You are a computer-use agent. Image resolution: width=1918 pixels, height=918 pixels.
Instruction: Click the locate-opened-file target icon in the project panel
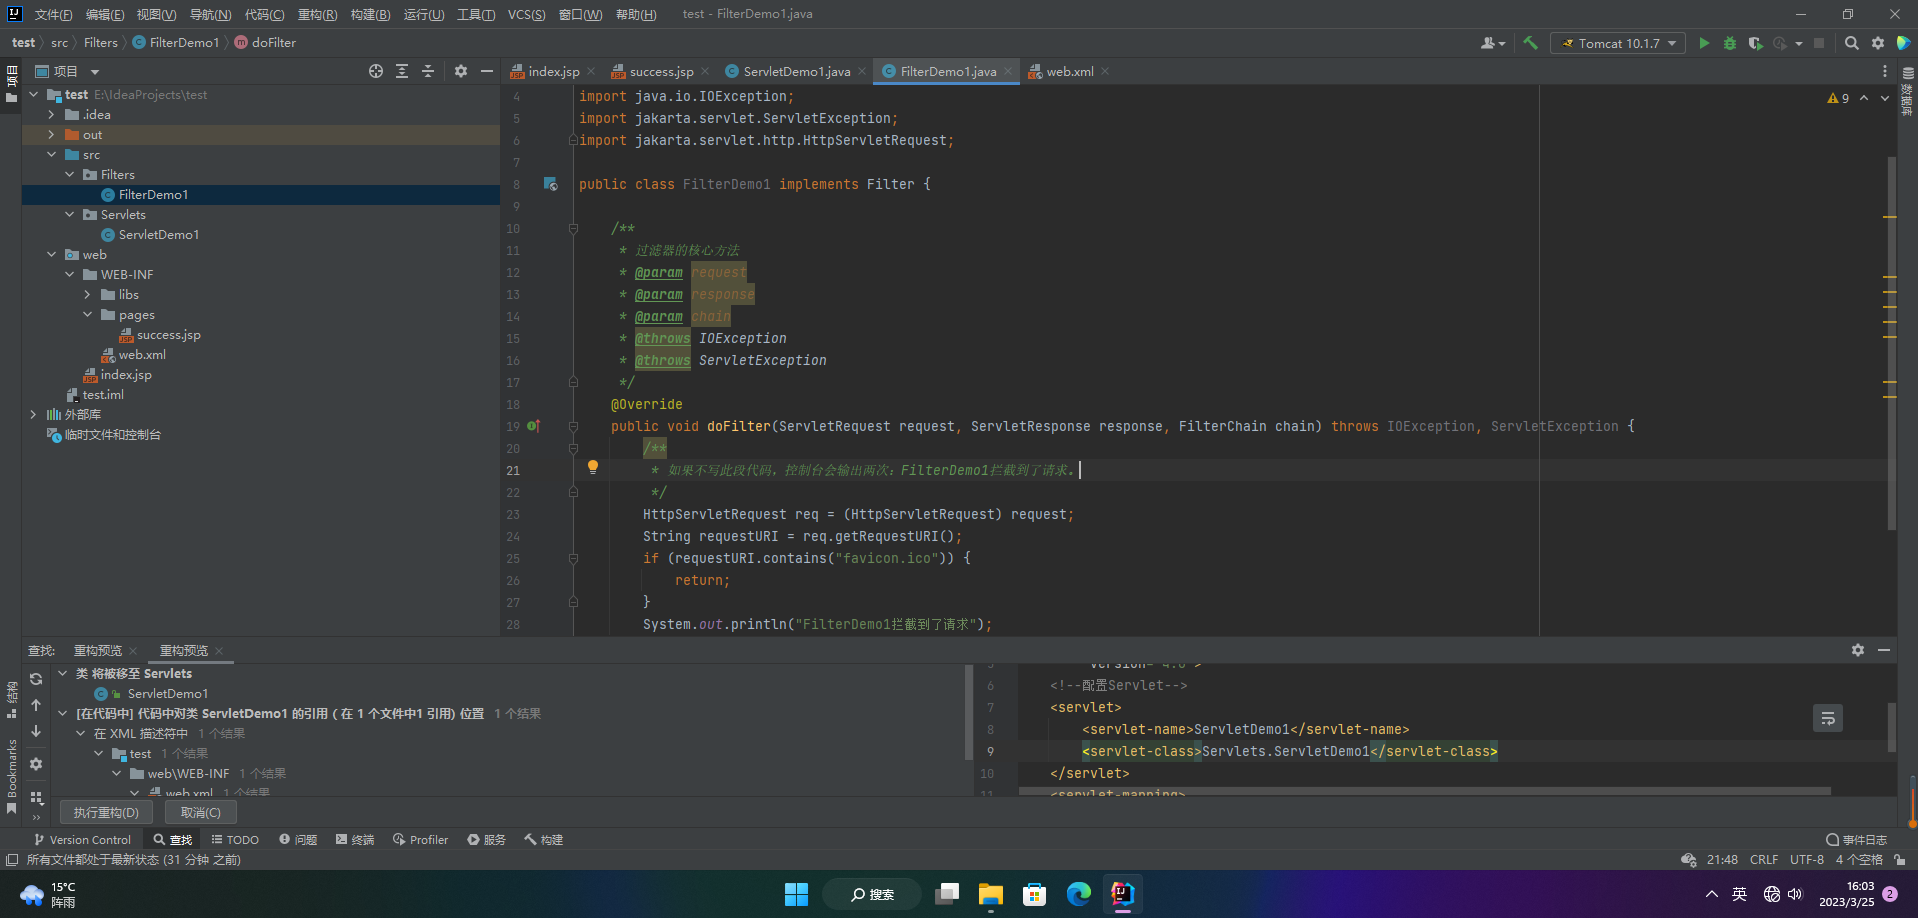[376, 71]
